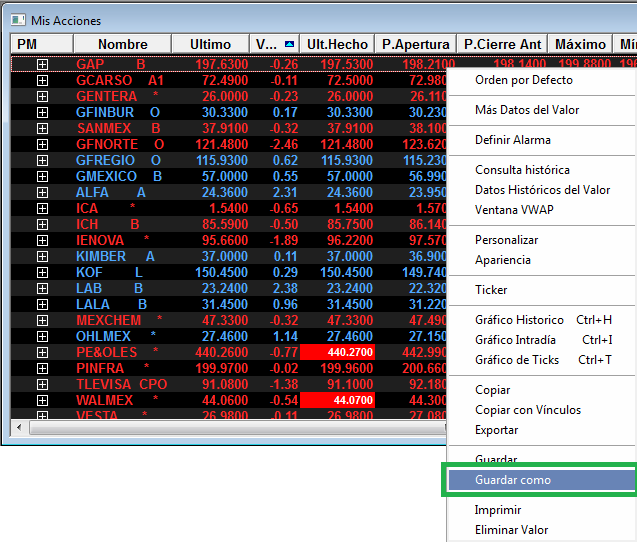Screen dimensions: 637x547
Task: Expand the LAB B row
Action: (x=42, y=289)
